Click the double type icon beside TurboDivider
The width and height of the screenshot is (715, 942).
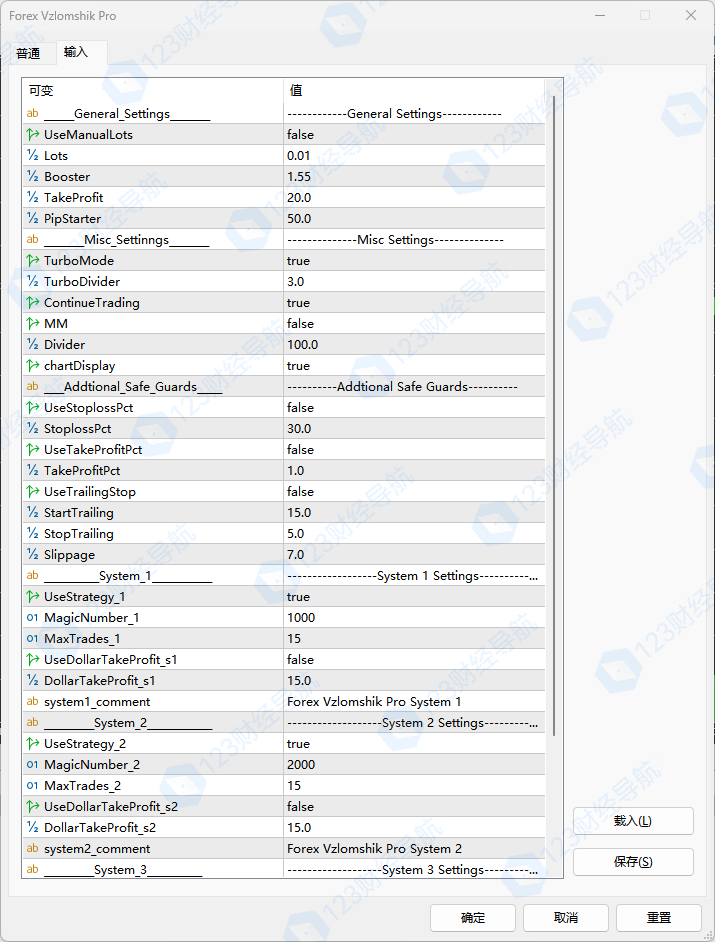coord(32,282)
